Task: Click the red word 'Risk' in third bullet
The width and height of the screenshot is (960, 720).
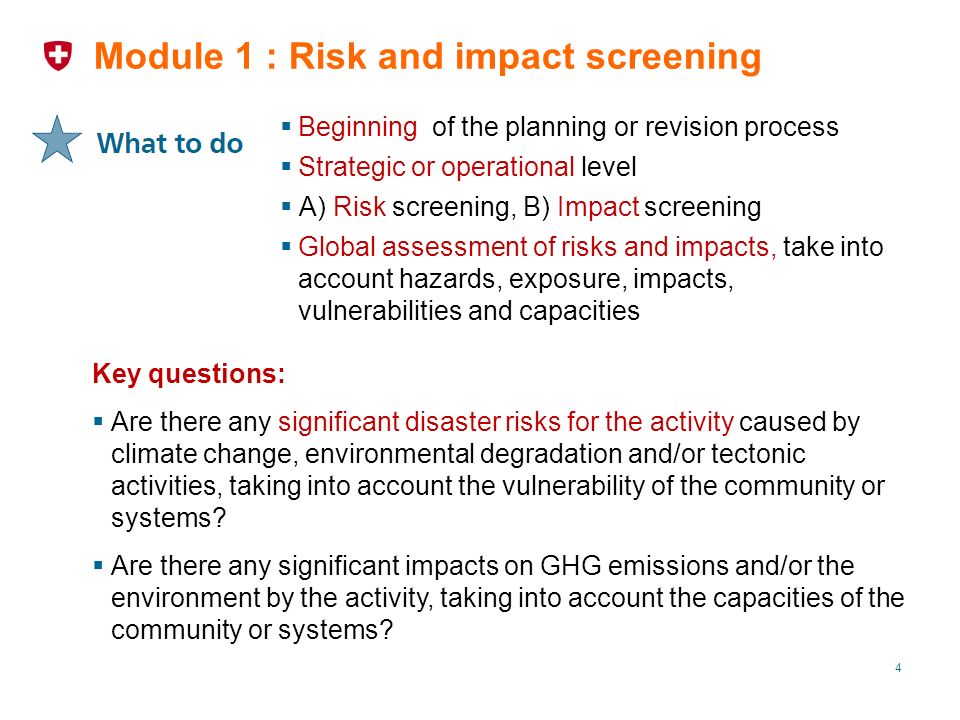Action: click(x=359, y=207)
